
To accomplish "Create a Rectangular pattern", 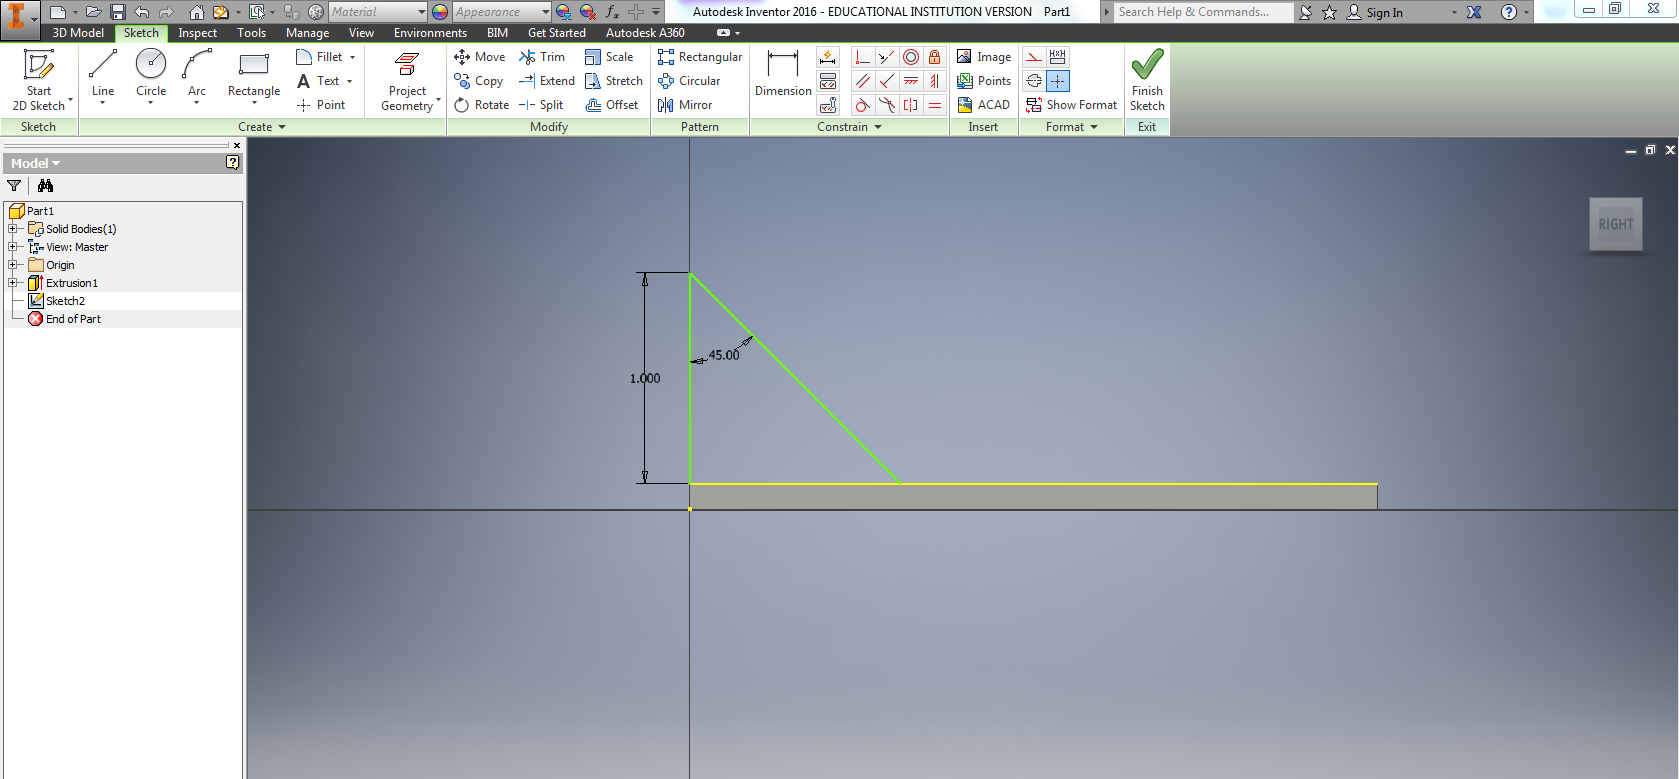I will pos(700,57).
